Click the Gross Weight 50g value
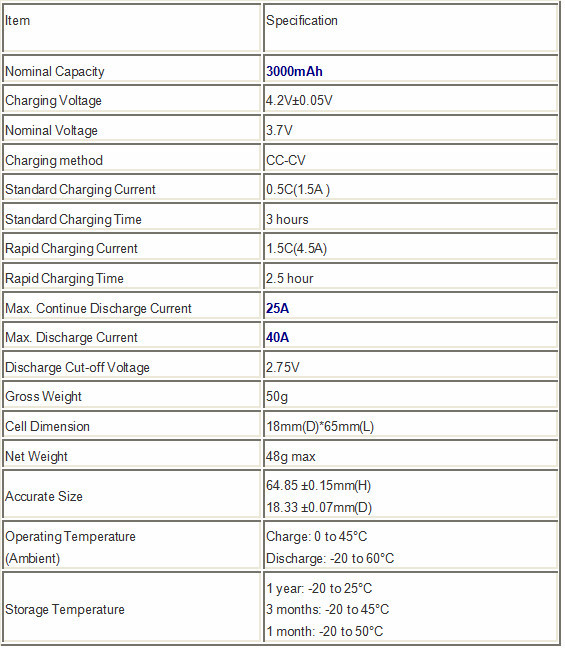565x648 pixels. [x=277, y=397]
